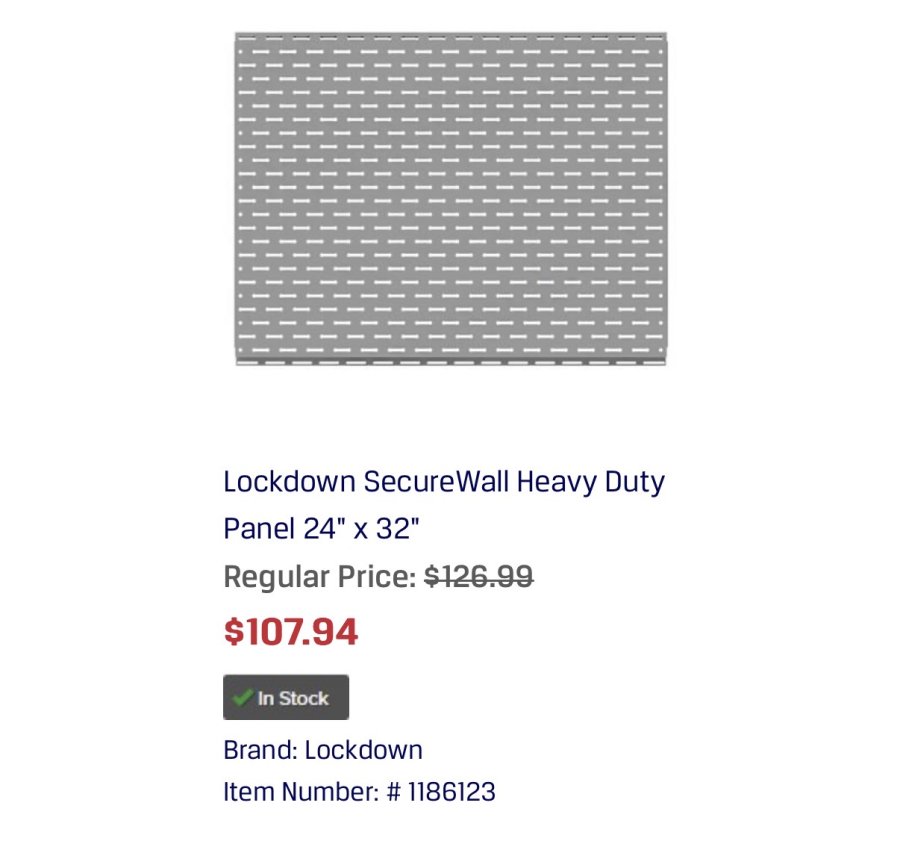Click the word Panel in the title
Viewport: 900px width, 847px height.
click(x=259, y=528)
